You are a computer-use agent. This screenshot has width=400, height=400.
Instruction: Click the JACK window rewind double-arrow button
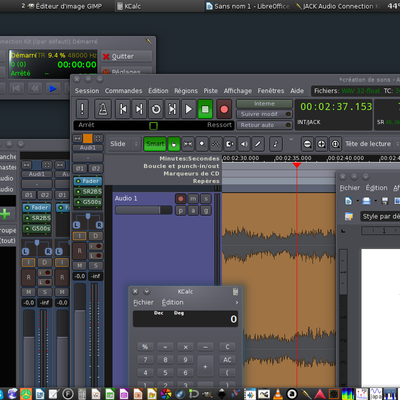[35, 89]
